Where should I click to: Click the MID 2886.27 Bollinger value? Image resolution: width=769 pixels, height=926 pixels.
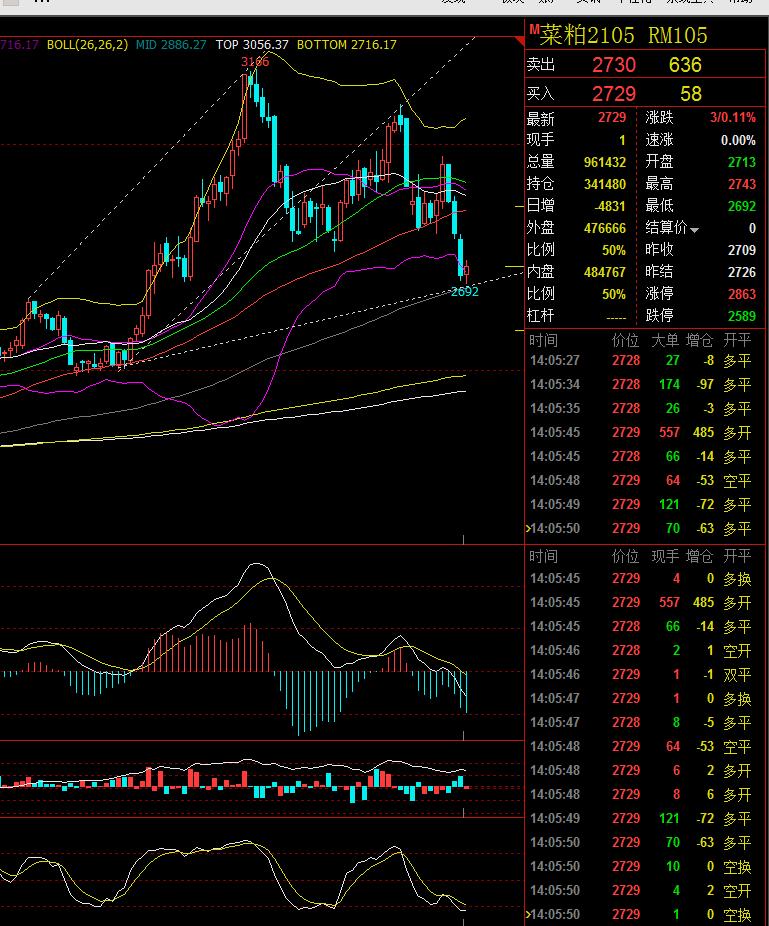pos(171,44)
